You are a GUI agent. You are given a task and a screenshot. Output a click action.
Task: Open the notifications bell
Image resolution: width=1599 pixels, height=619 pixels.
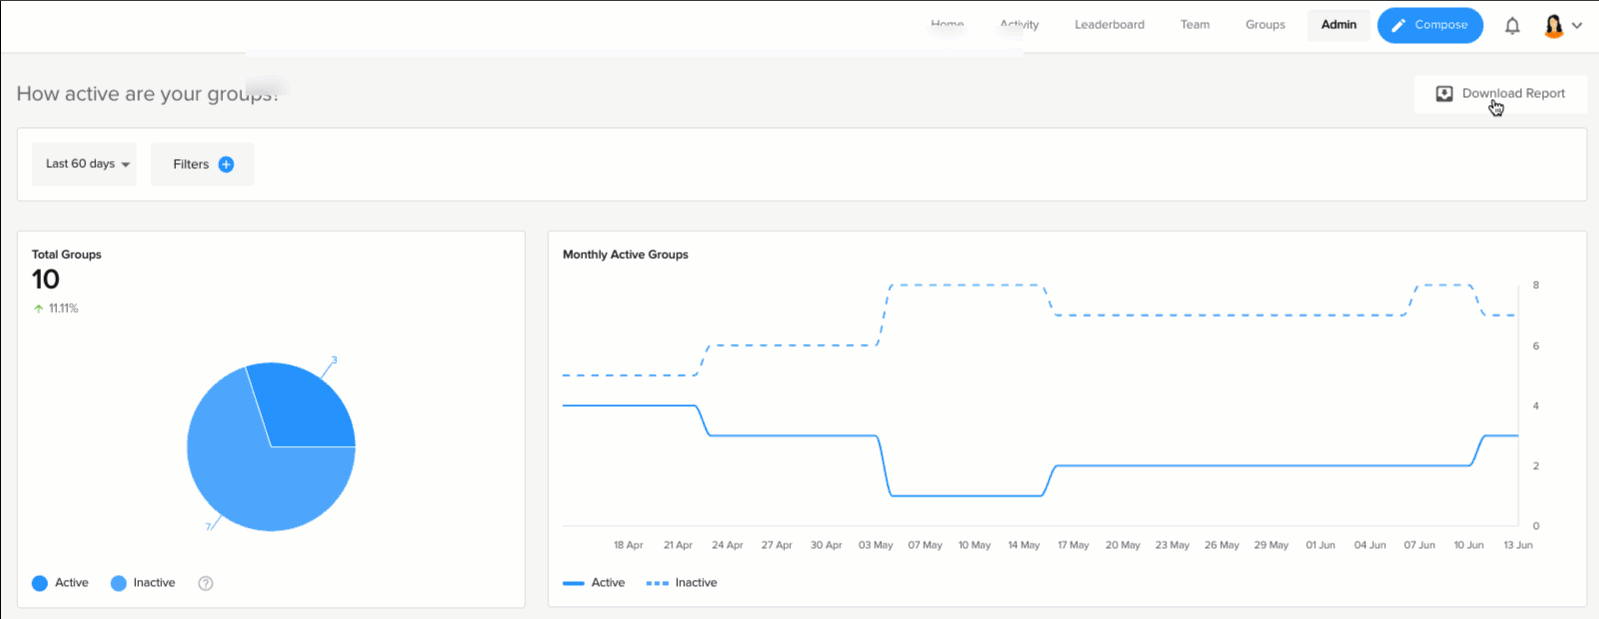pyautogui.click(x=1512, y=26)
